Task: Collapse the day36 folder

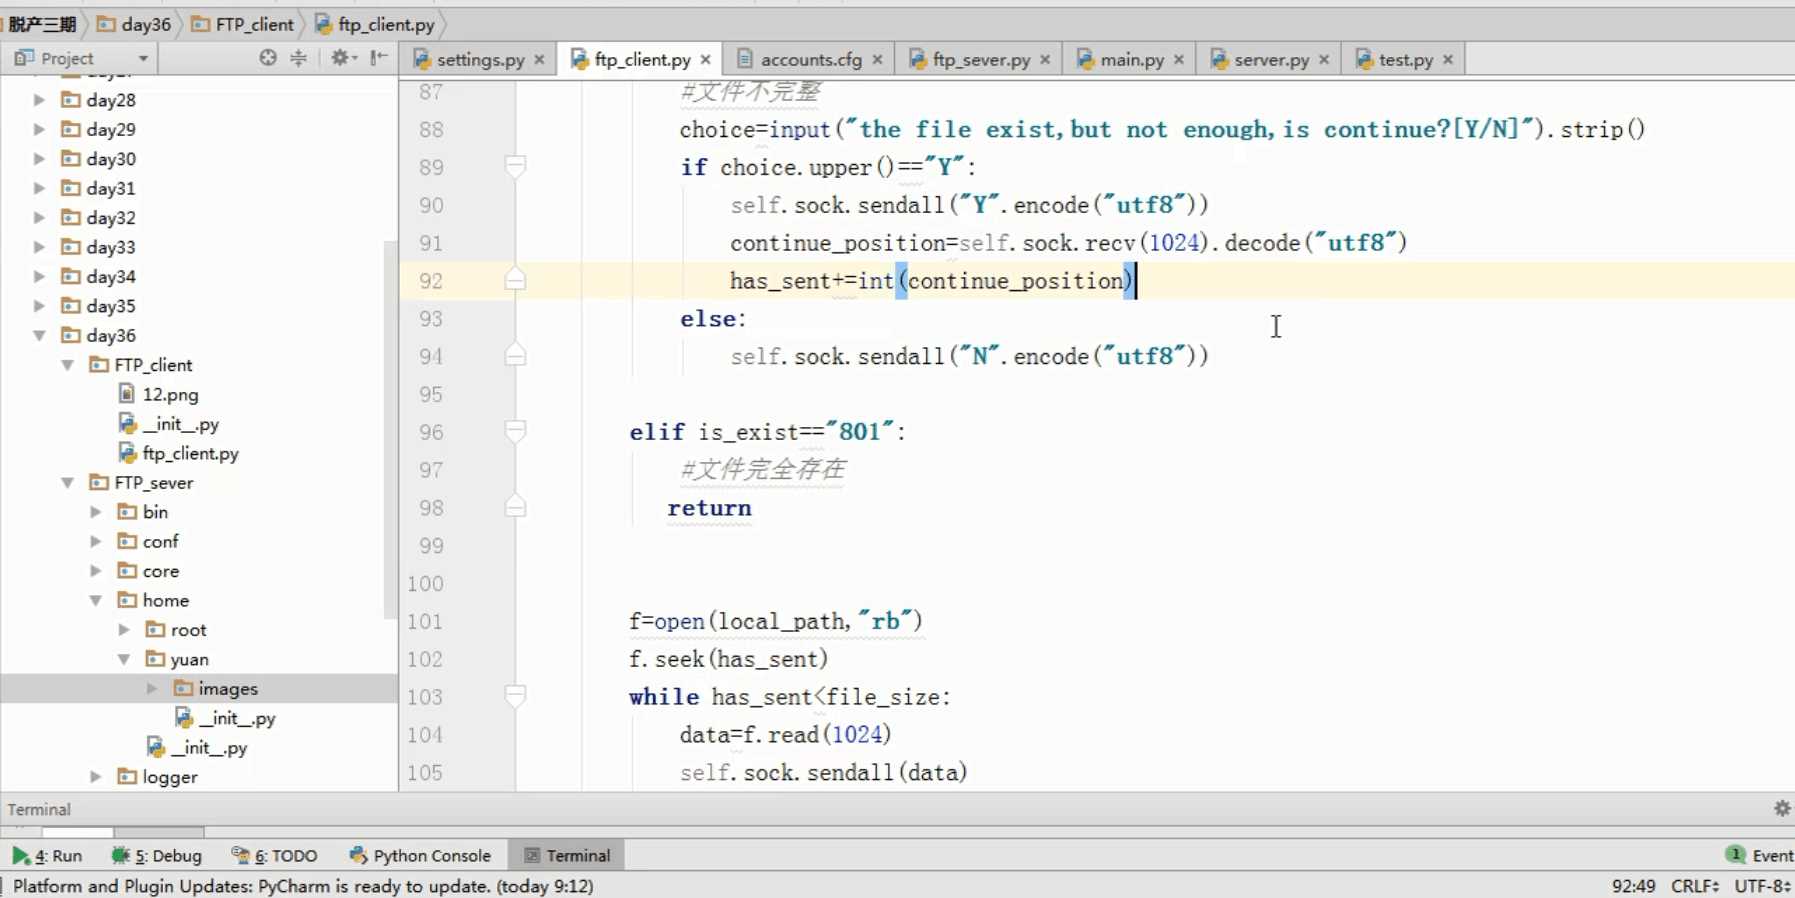Action: pos(39,335)
